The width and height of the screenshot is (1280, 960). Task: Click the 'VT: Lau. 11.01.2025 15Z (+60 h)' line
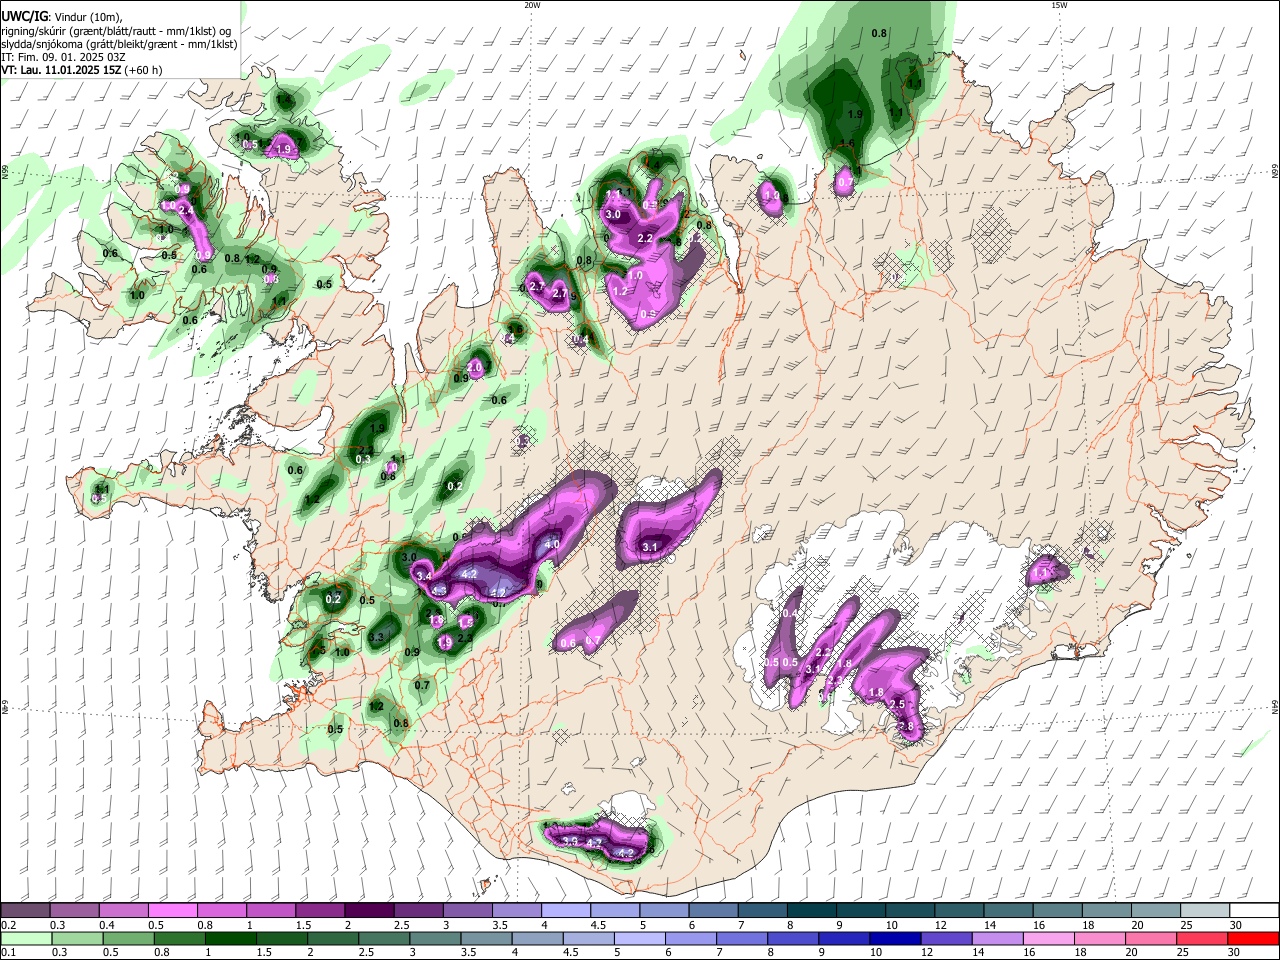[x=82, y=70]
